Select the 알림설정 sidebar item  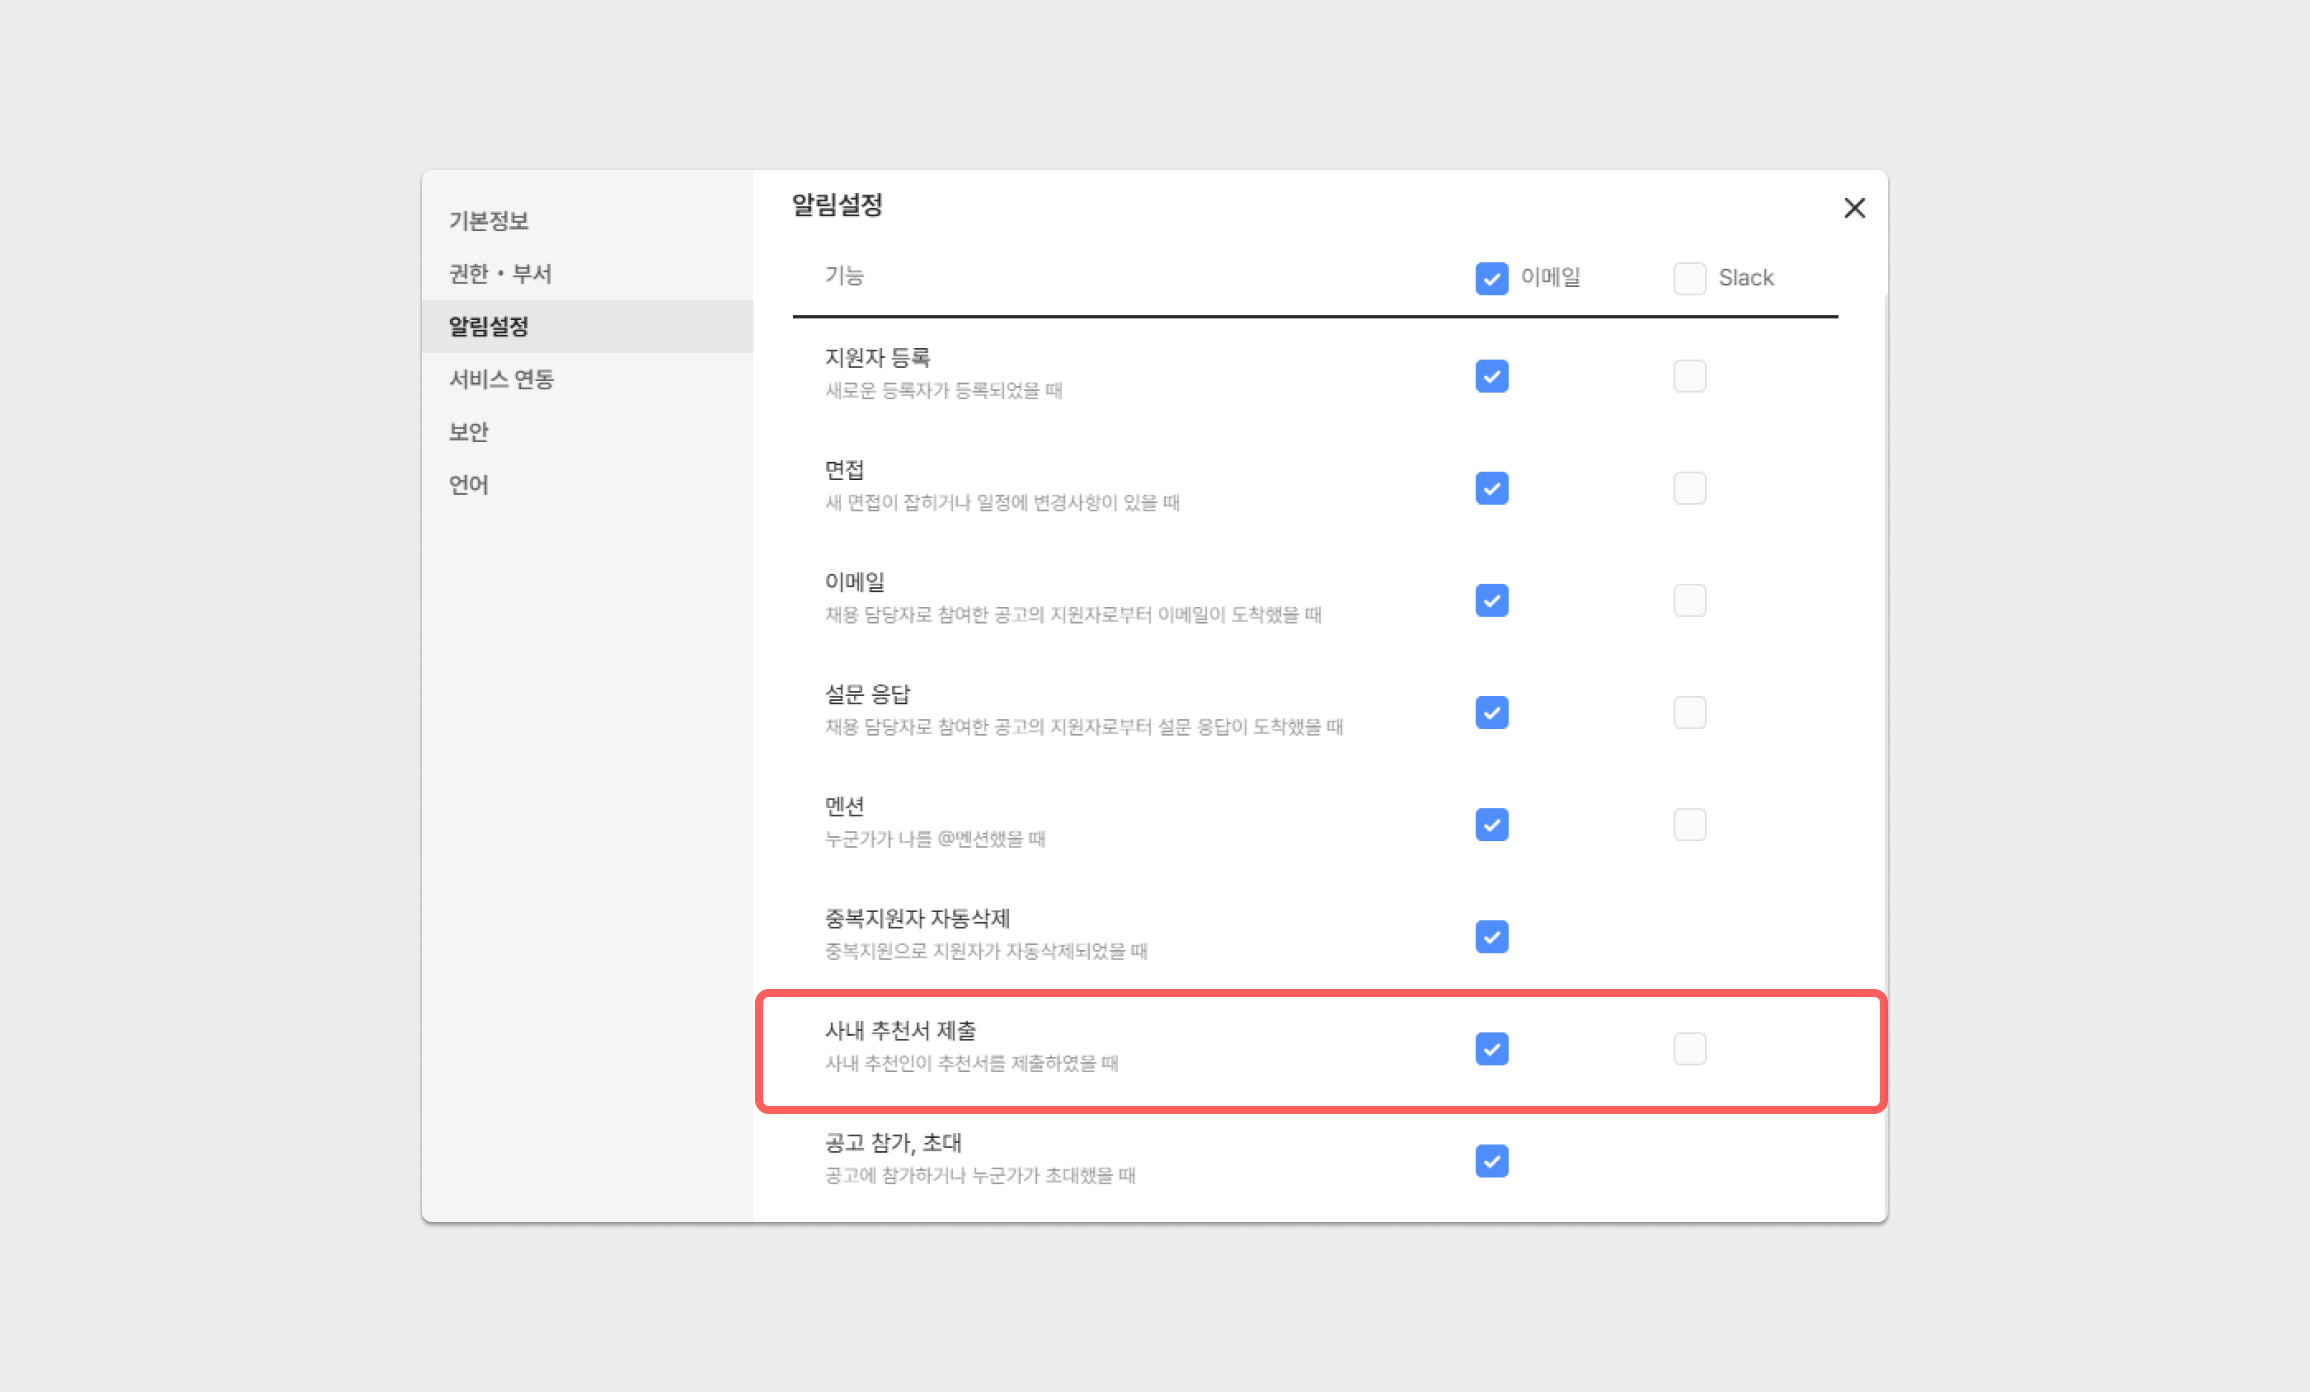(488, 327)
